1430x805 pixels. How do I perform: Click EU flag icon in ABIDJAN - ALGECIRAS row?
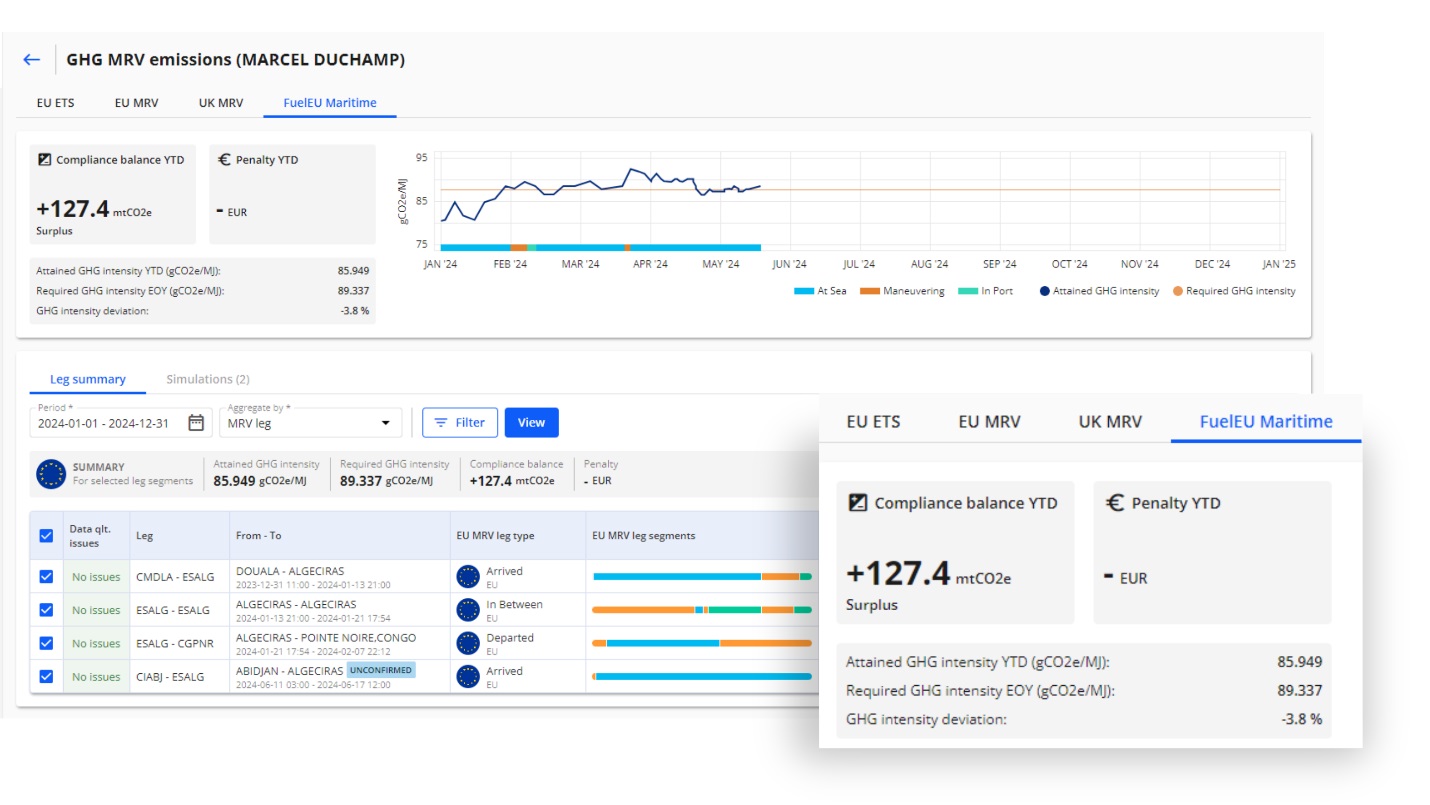[468, 677]
